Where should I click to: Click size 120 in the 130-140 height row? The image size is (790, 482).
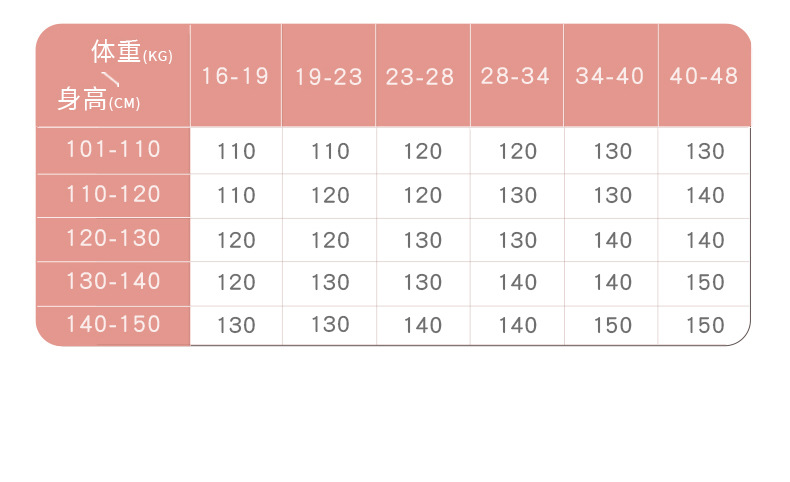[236, 283]
